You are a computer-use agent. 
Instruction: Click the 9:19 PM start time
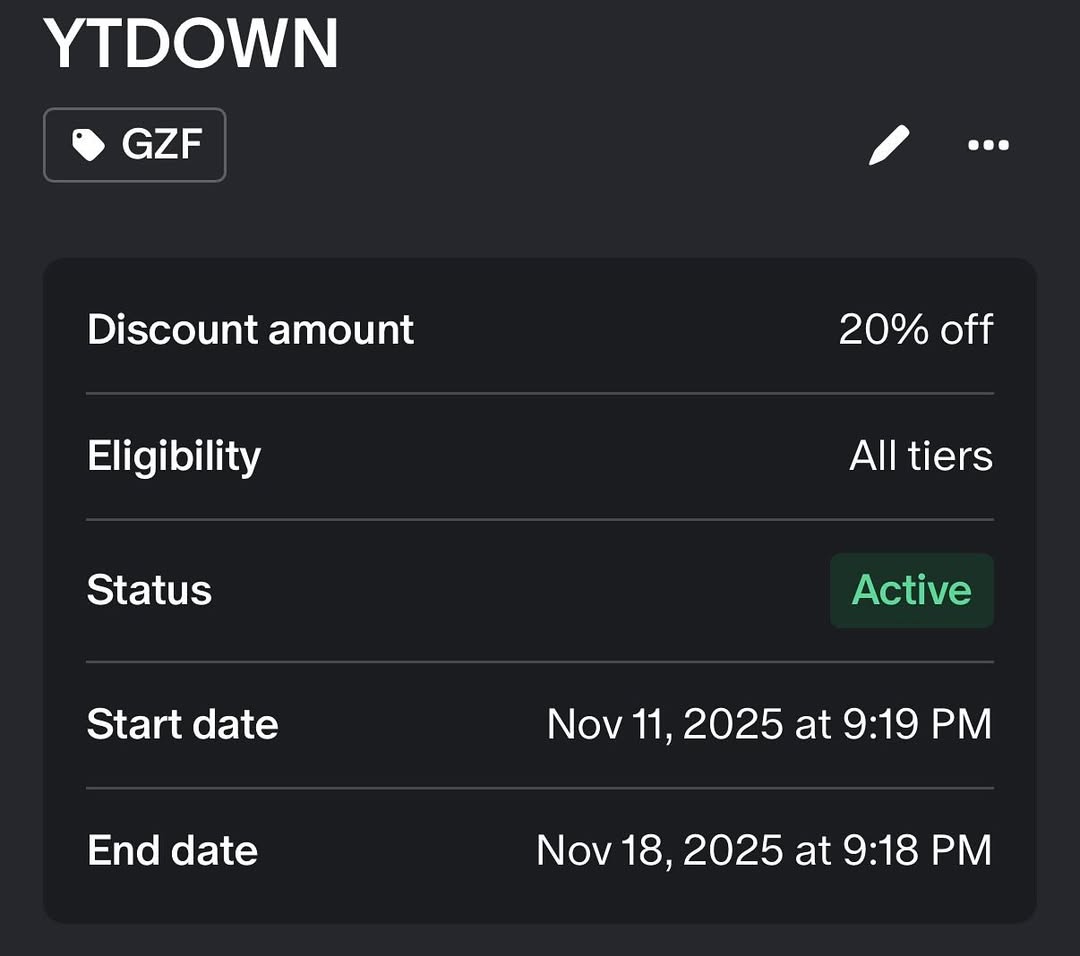918,724
